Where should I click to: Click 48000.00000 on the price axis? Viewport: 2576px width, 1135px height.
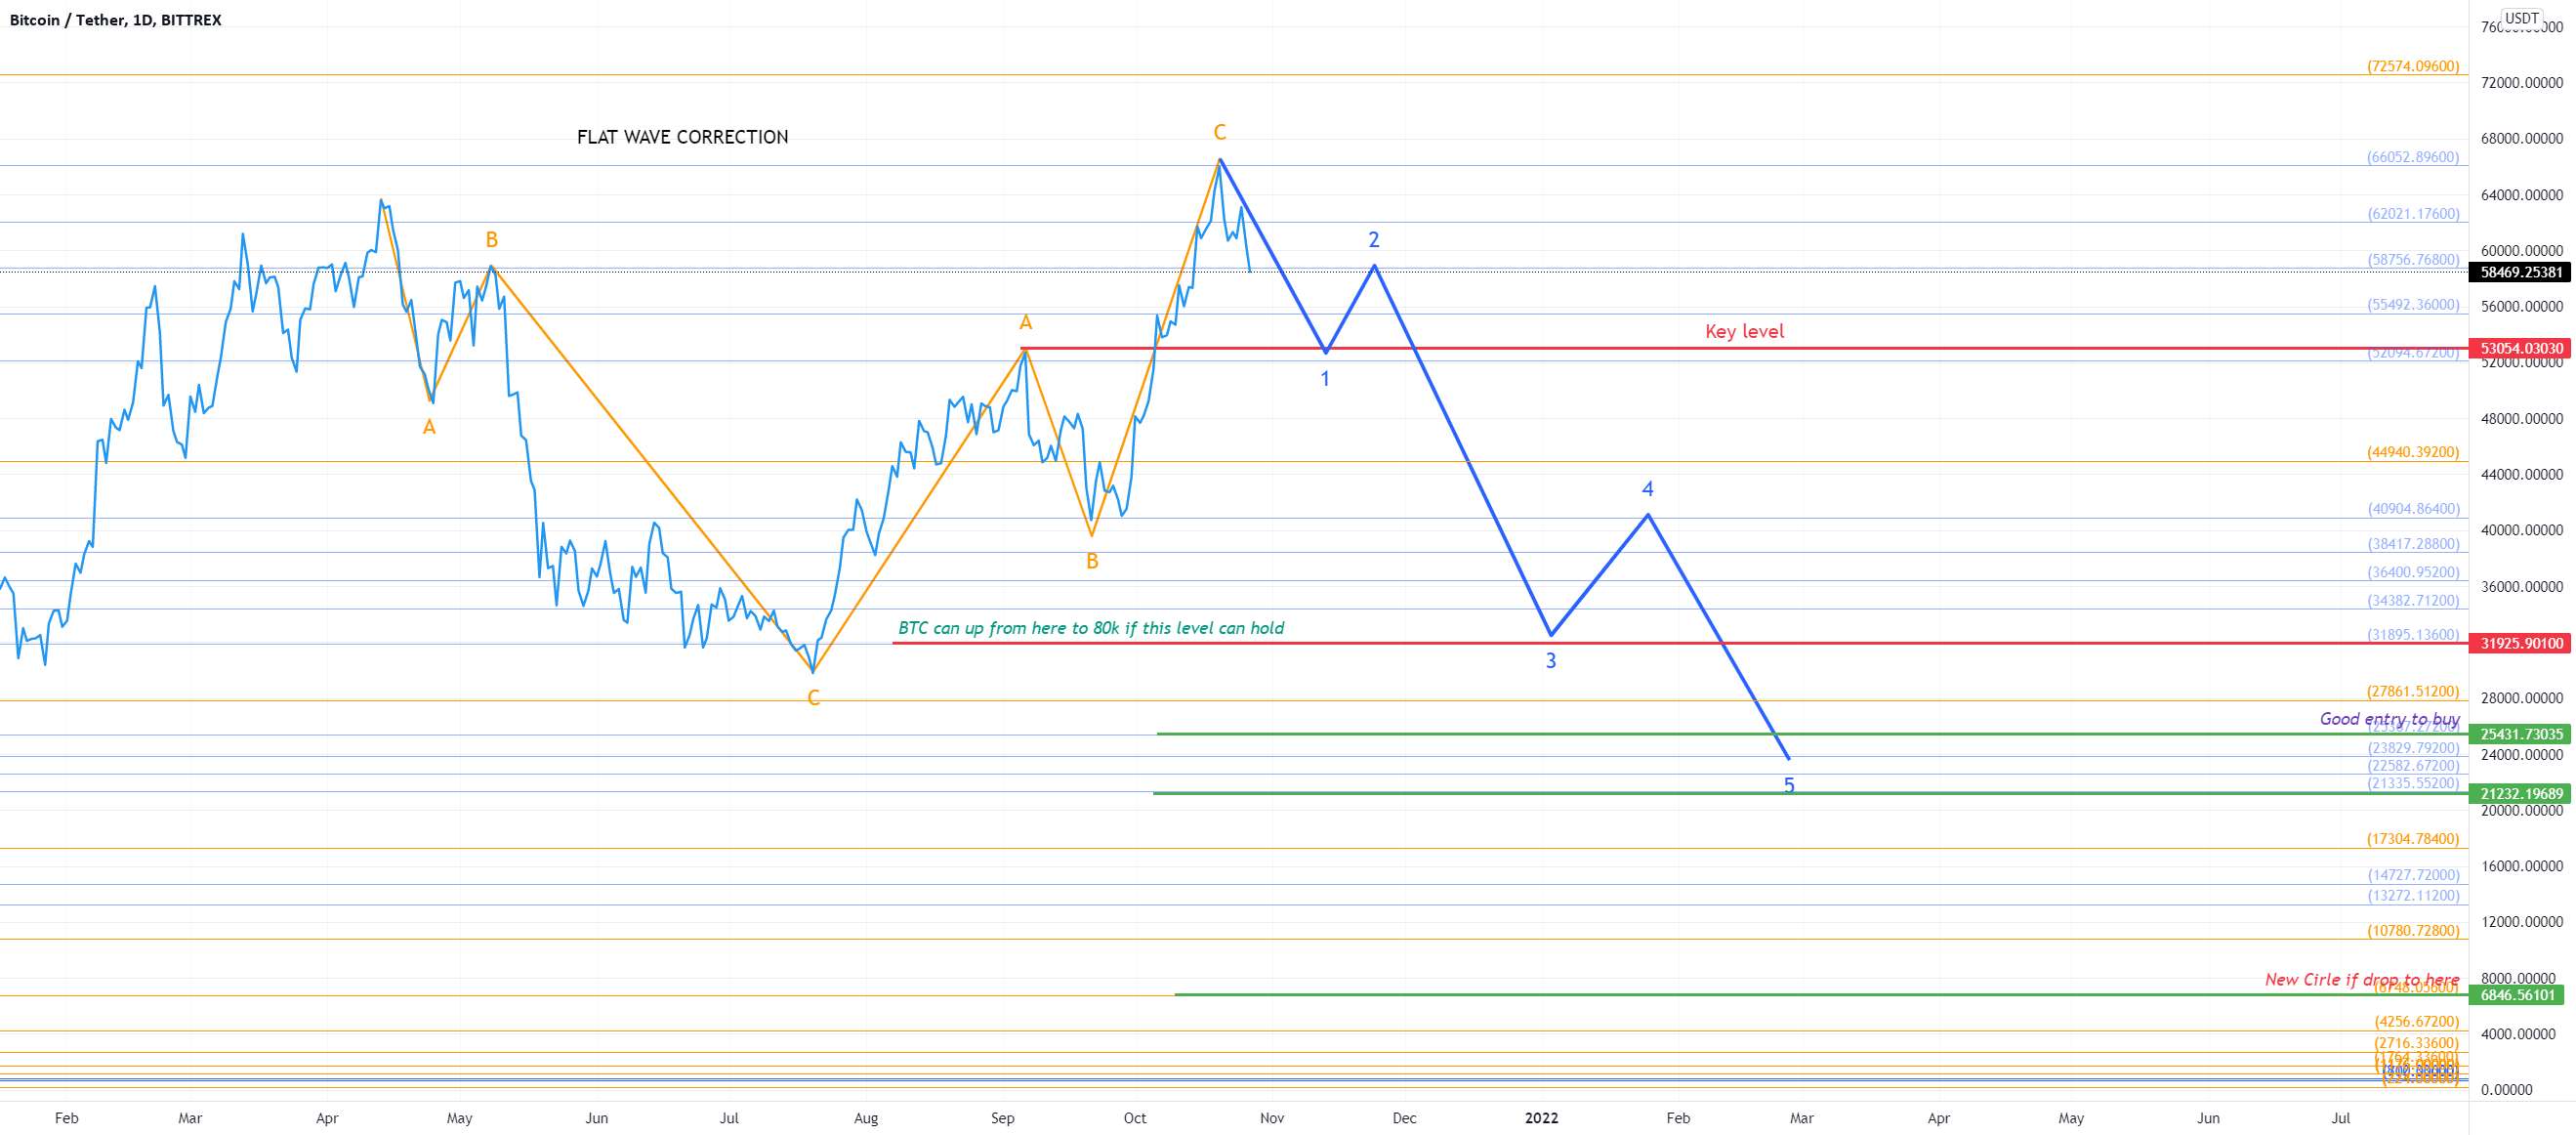[x=2522, y=418]
